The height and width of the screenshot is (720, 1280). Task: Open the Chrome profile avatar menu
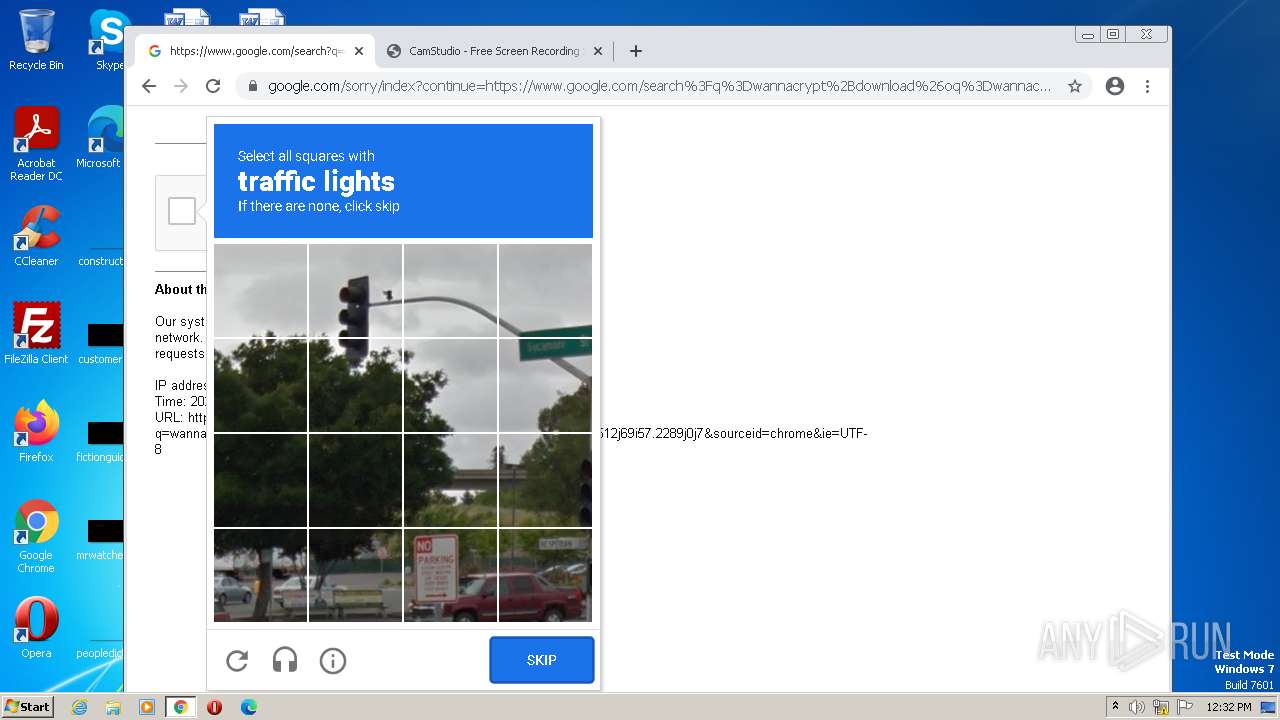1115,86
